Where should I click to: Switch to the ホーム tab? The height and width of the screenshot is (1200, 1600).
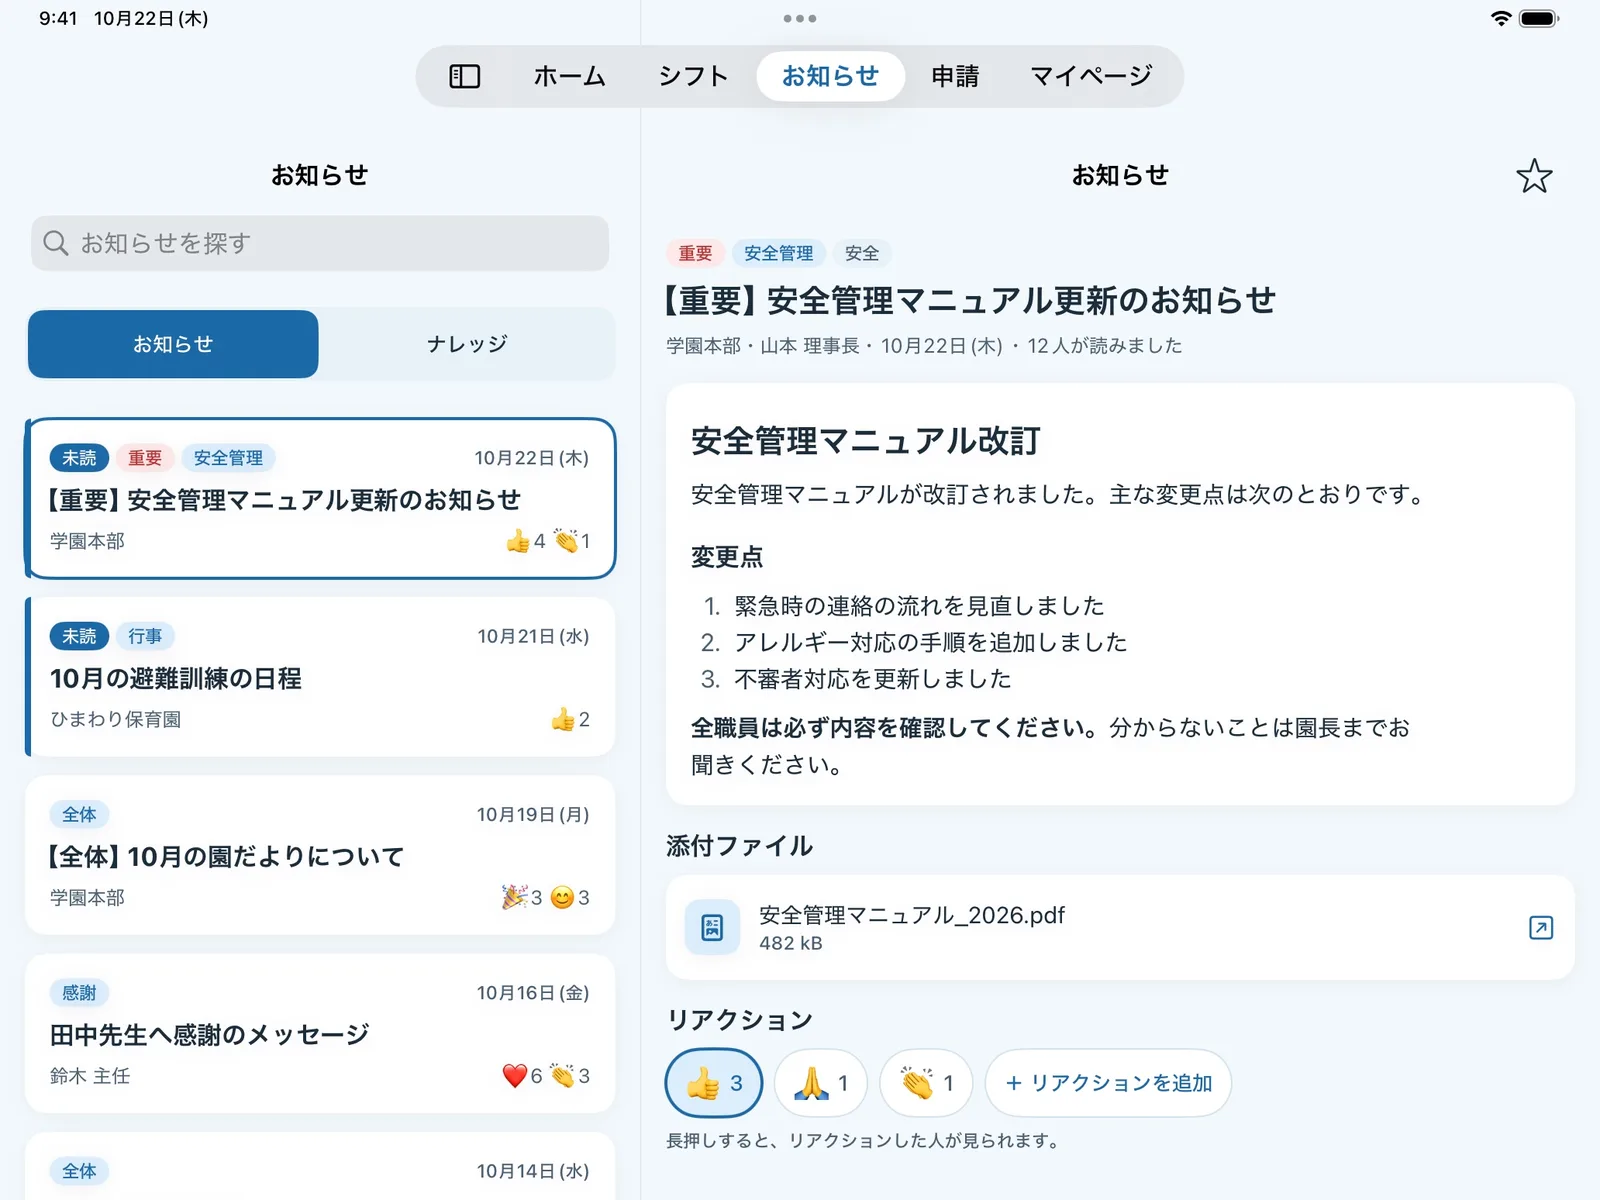(x=569, y=76)
